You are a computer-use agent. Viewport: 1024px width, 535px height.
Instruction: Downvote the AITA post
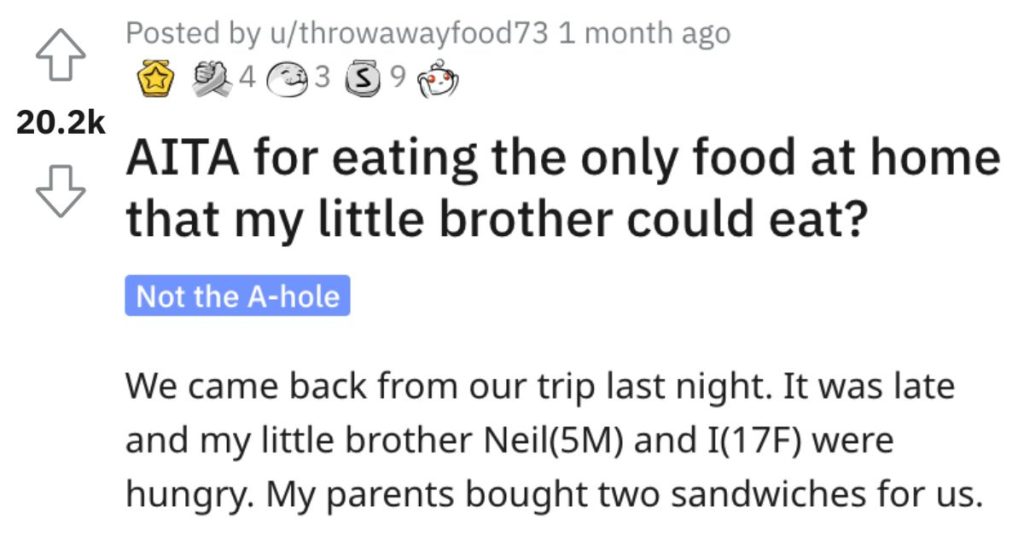pos(60,191)
